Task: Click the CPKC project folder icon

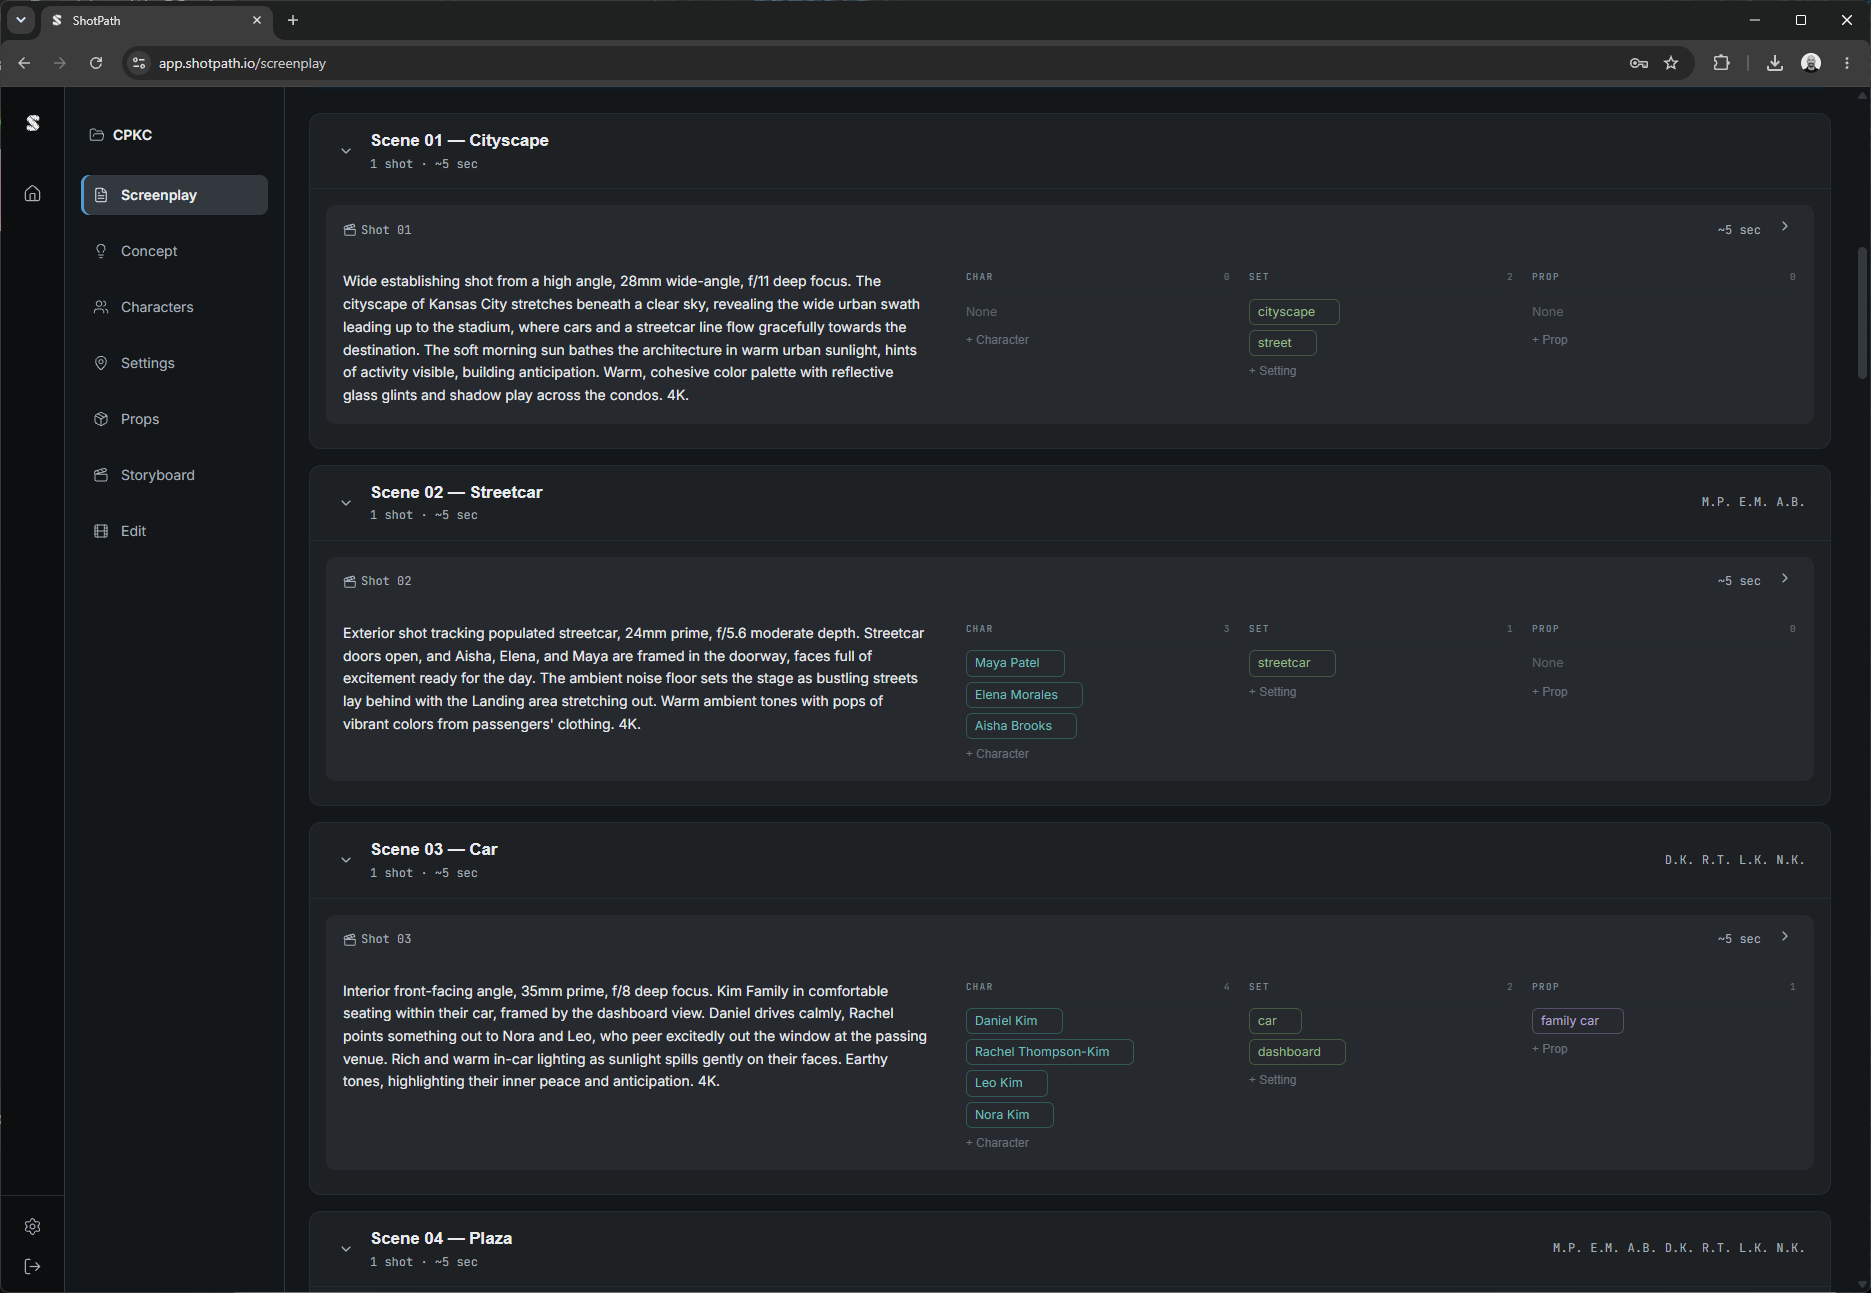Action: [x=97, y=135]
